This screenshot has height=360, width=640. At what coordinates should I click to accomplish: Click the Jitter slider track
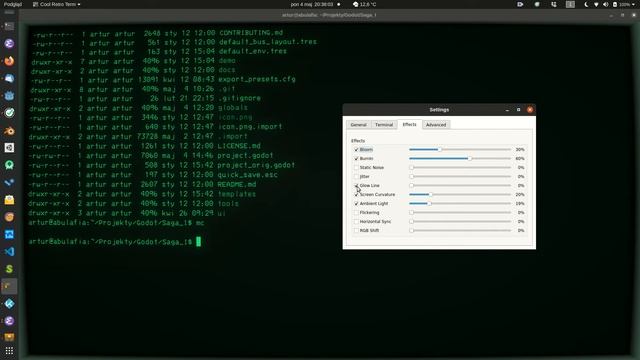coord(460,177)
